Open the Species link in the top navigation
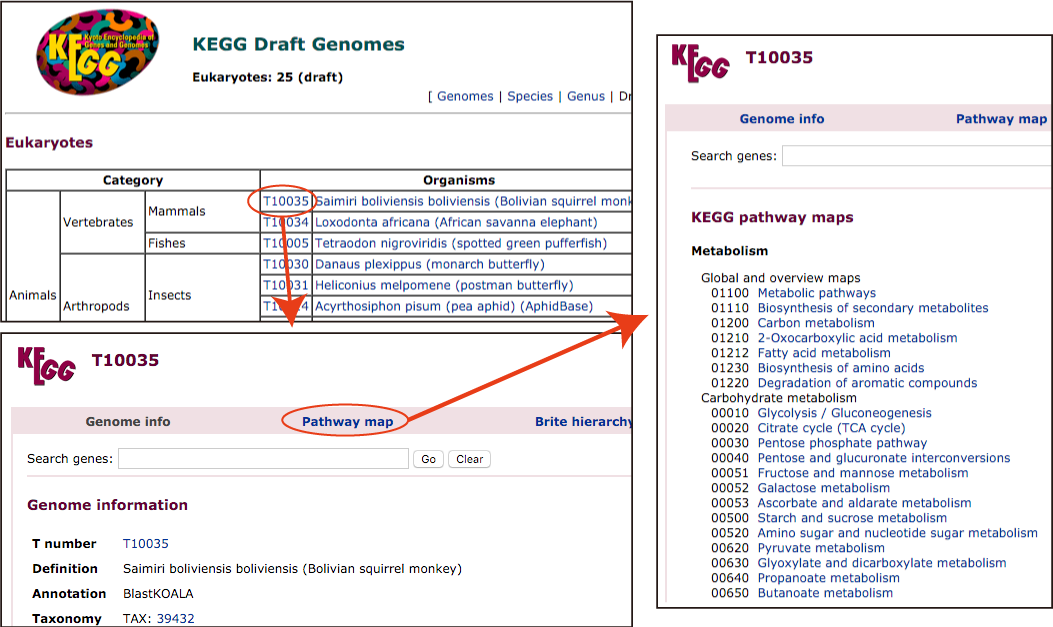Image resolution: width=1053 pixels, height=627 pixels. (530, 96)
